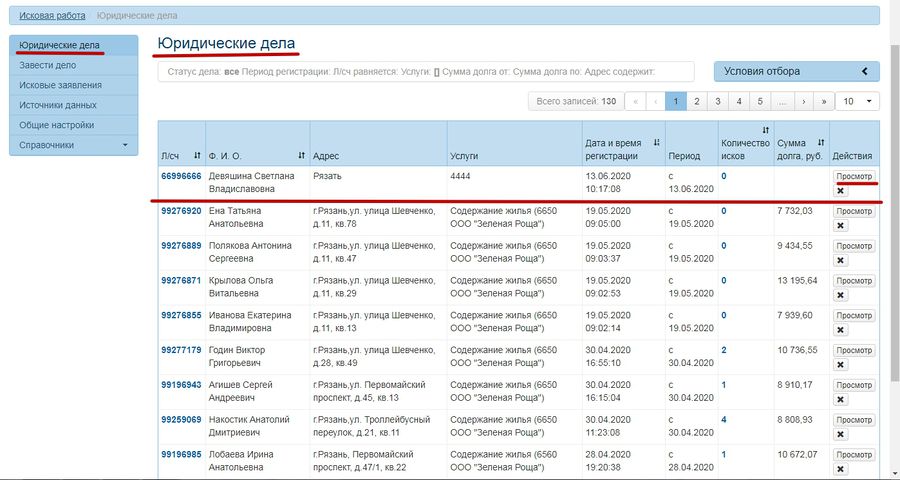The width and height of the screenshot is (900, 480).
Task: Sort by Дата и время регистрации arrows
Action: [657, 143]
